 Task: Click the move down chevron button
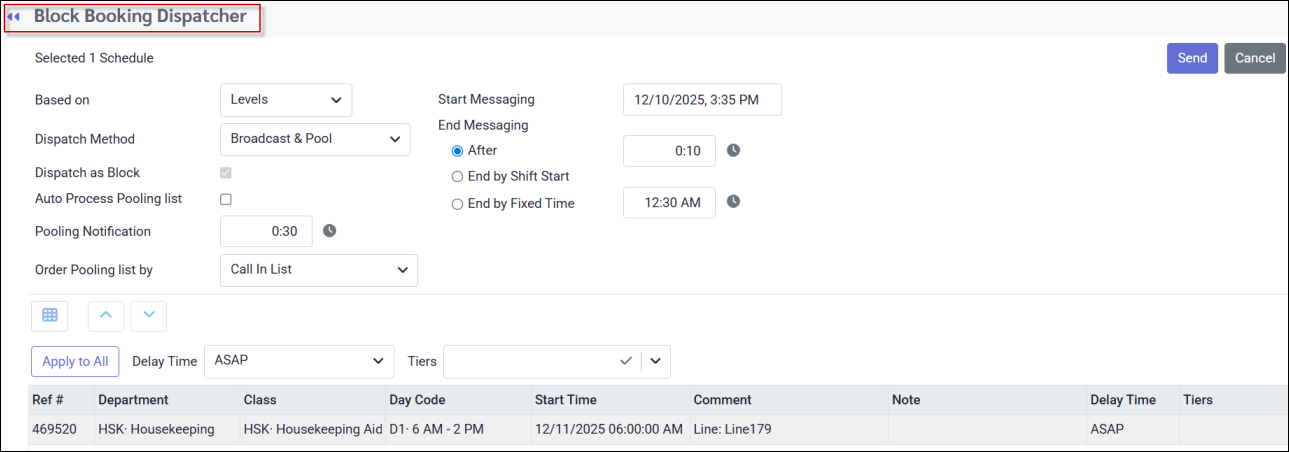(149, 315)
